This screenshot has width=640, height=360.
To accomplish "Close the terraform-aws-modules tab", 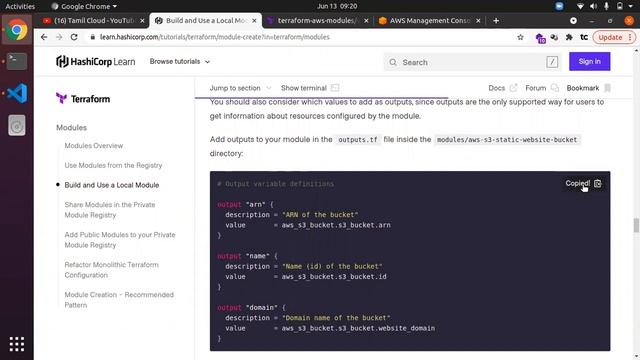I will pyautogui.click(x=366, y=20).
